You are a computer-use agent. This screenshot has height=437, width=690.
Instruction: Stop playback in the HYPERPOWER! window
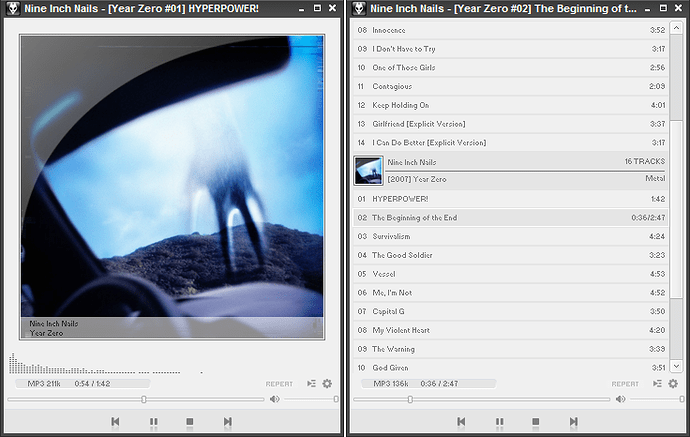click(190, 422)
